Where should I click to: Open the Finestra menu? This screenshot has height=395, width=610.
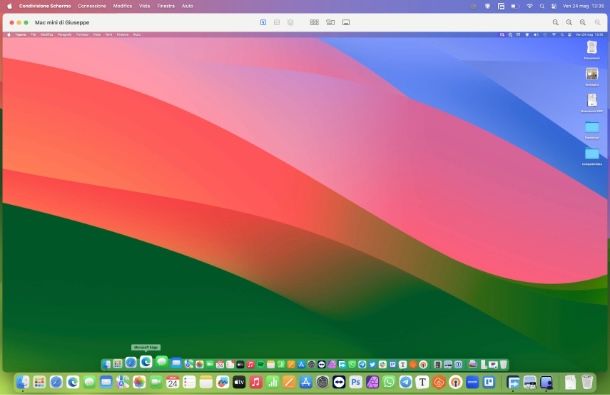pos(166,6)
